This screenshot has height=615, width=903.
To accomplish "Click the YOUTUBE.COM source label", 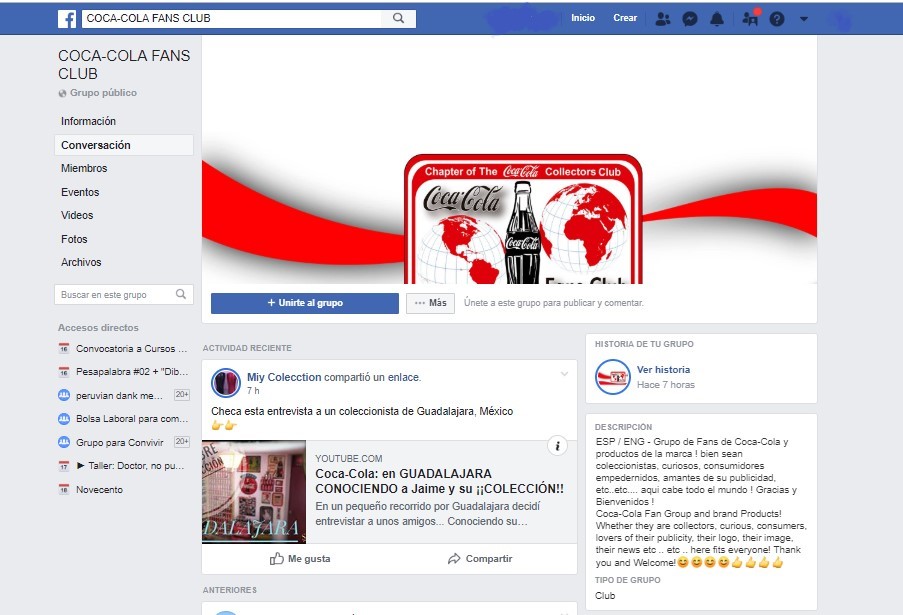I will coord(348,458).
